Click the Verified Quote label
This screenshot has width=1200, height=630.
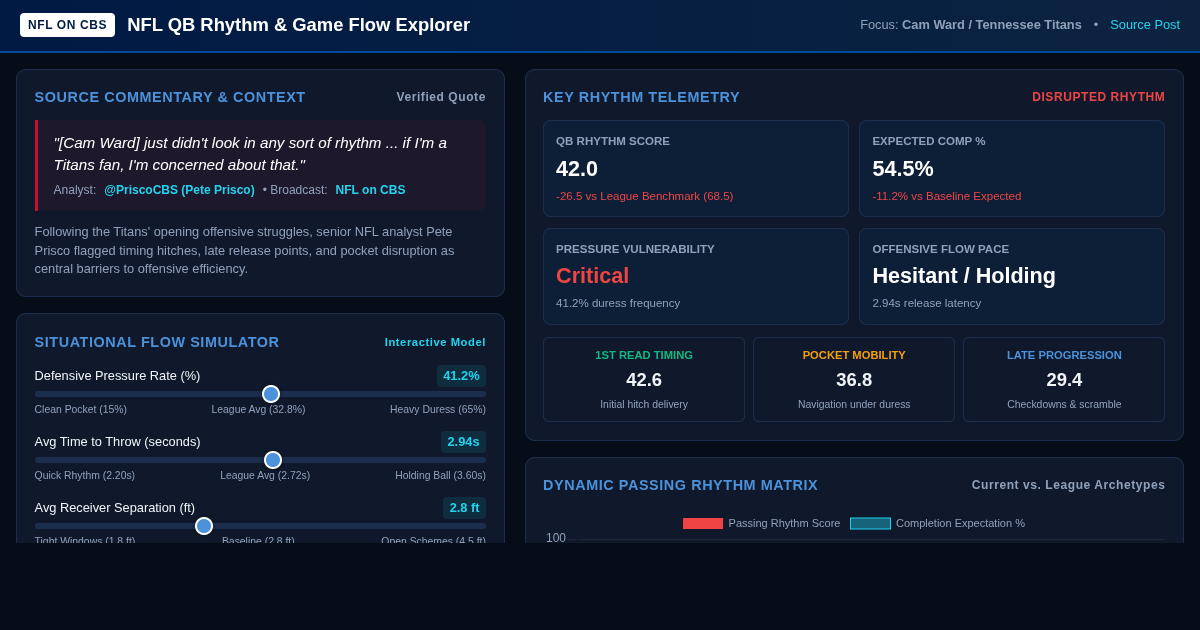coord(441,97)
